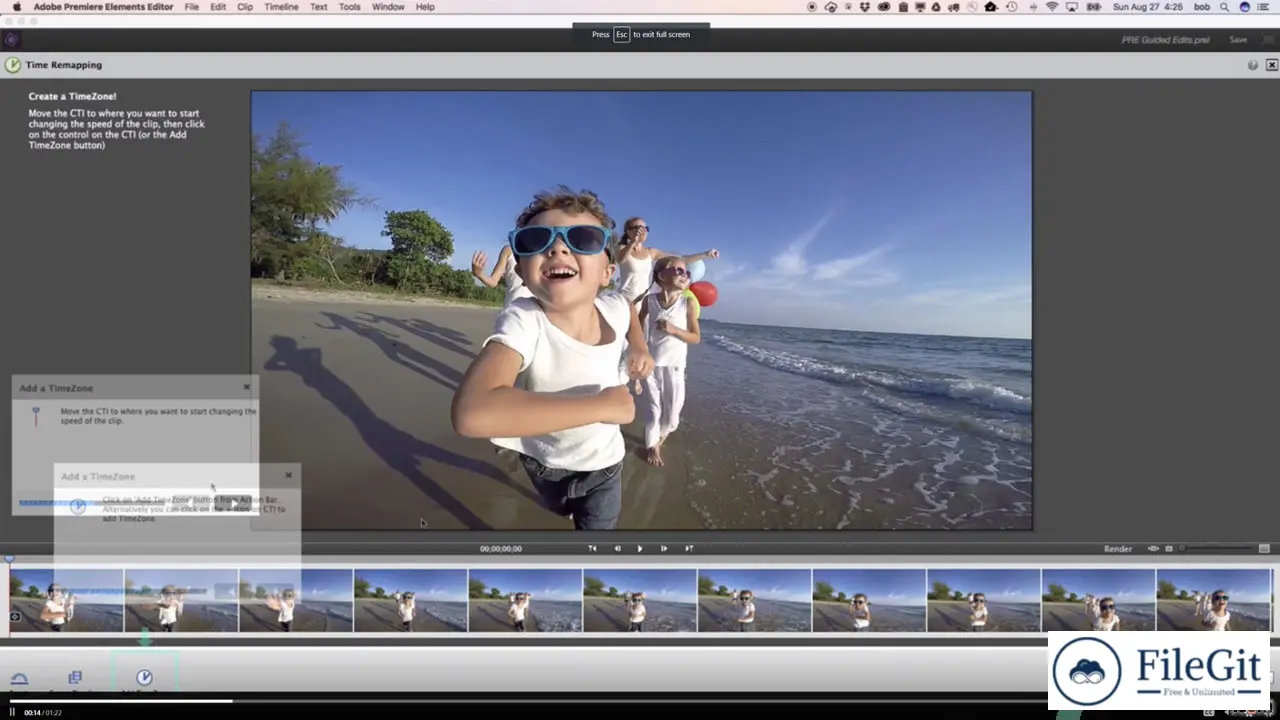Open the Apple menu
Image resolution: width=1280 pixels, height=720 pixels.
point(16,7)
